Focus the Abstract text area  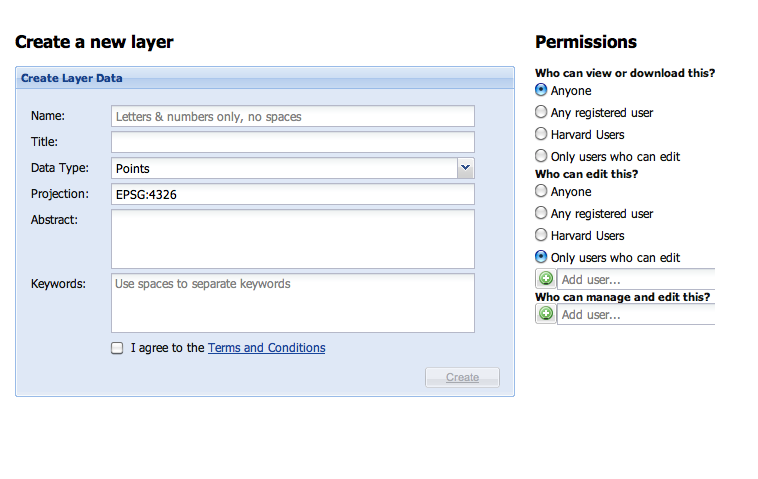(292, 238)
